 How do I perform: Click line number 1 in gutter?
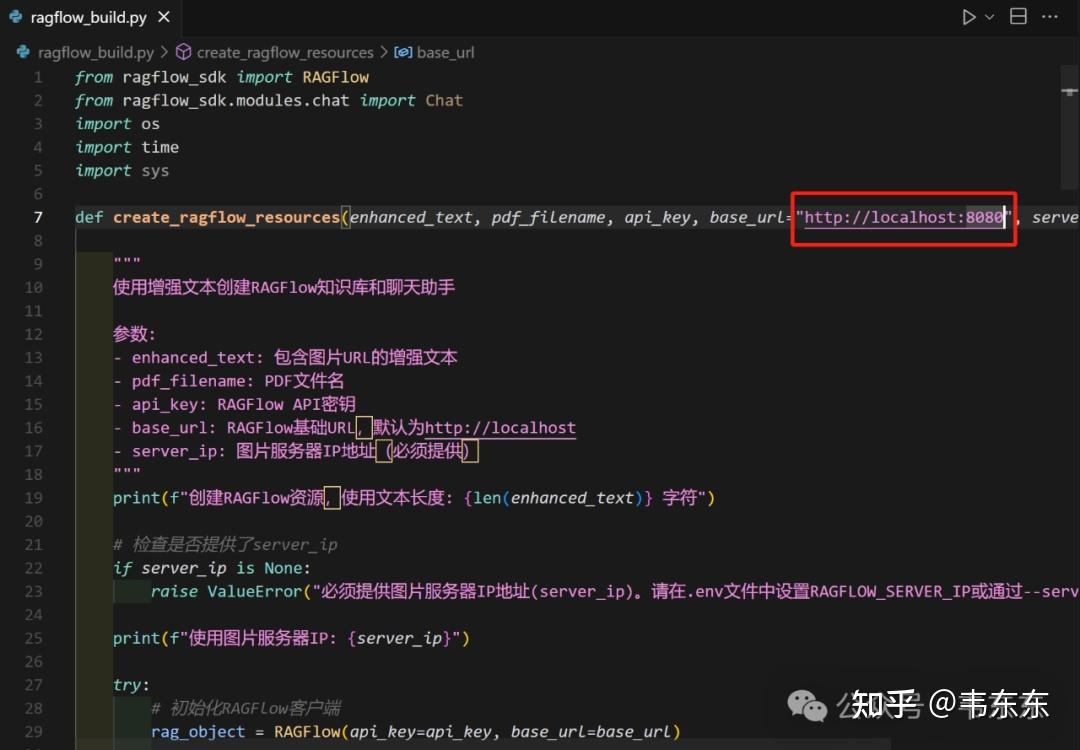[39, 77]
